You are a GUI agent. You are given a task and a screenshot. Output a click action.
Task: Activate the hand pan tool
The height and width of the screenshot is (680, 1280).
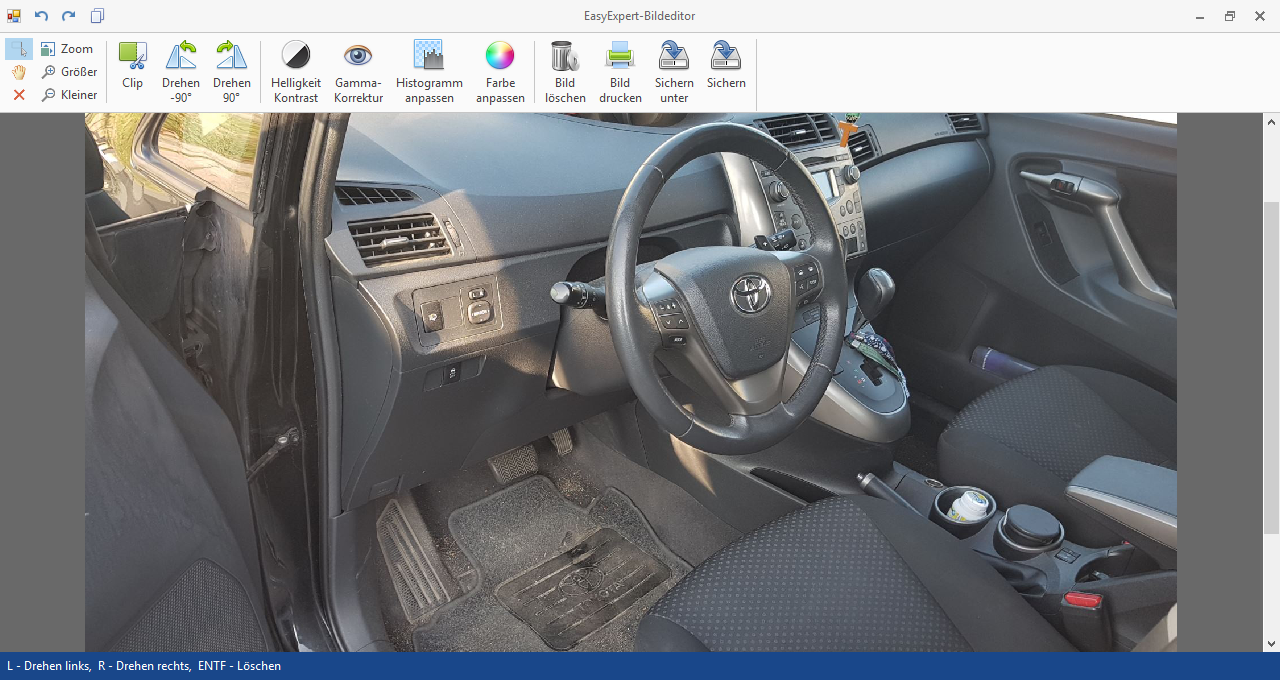click(x=19, y=72)
